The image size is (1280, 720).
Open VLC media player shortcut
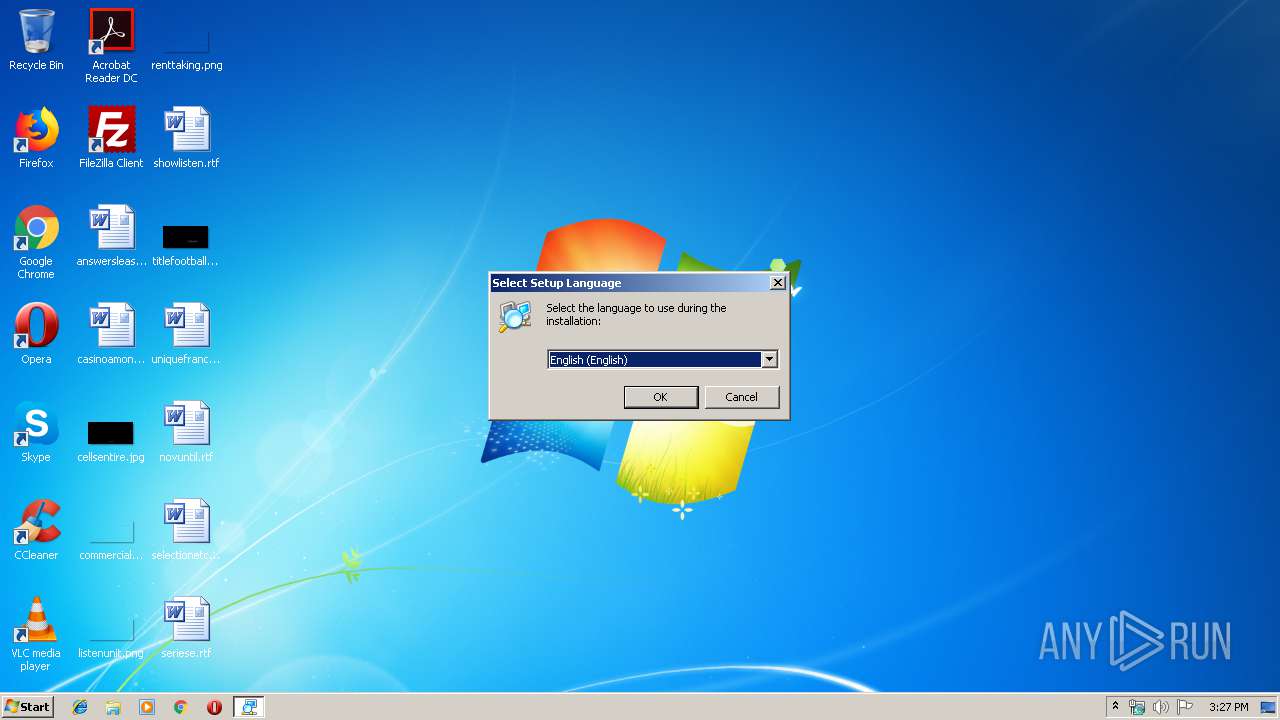[x=36, y=634]
